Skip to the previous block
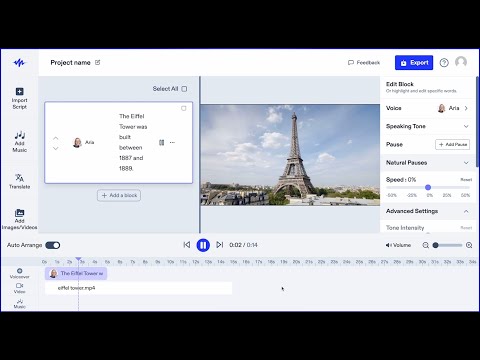480x360 pixels. tap(187, 245)
